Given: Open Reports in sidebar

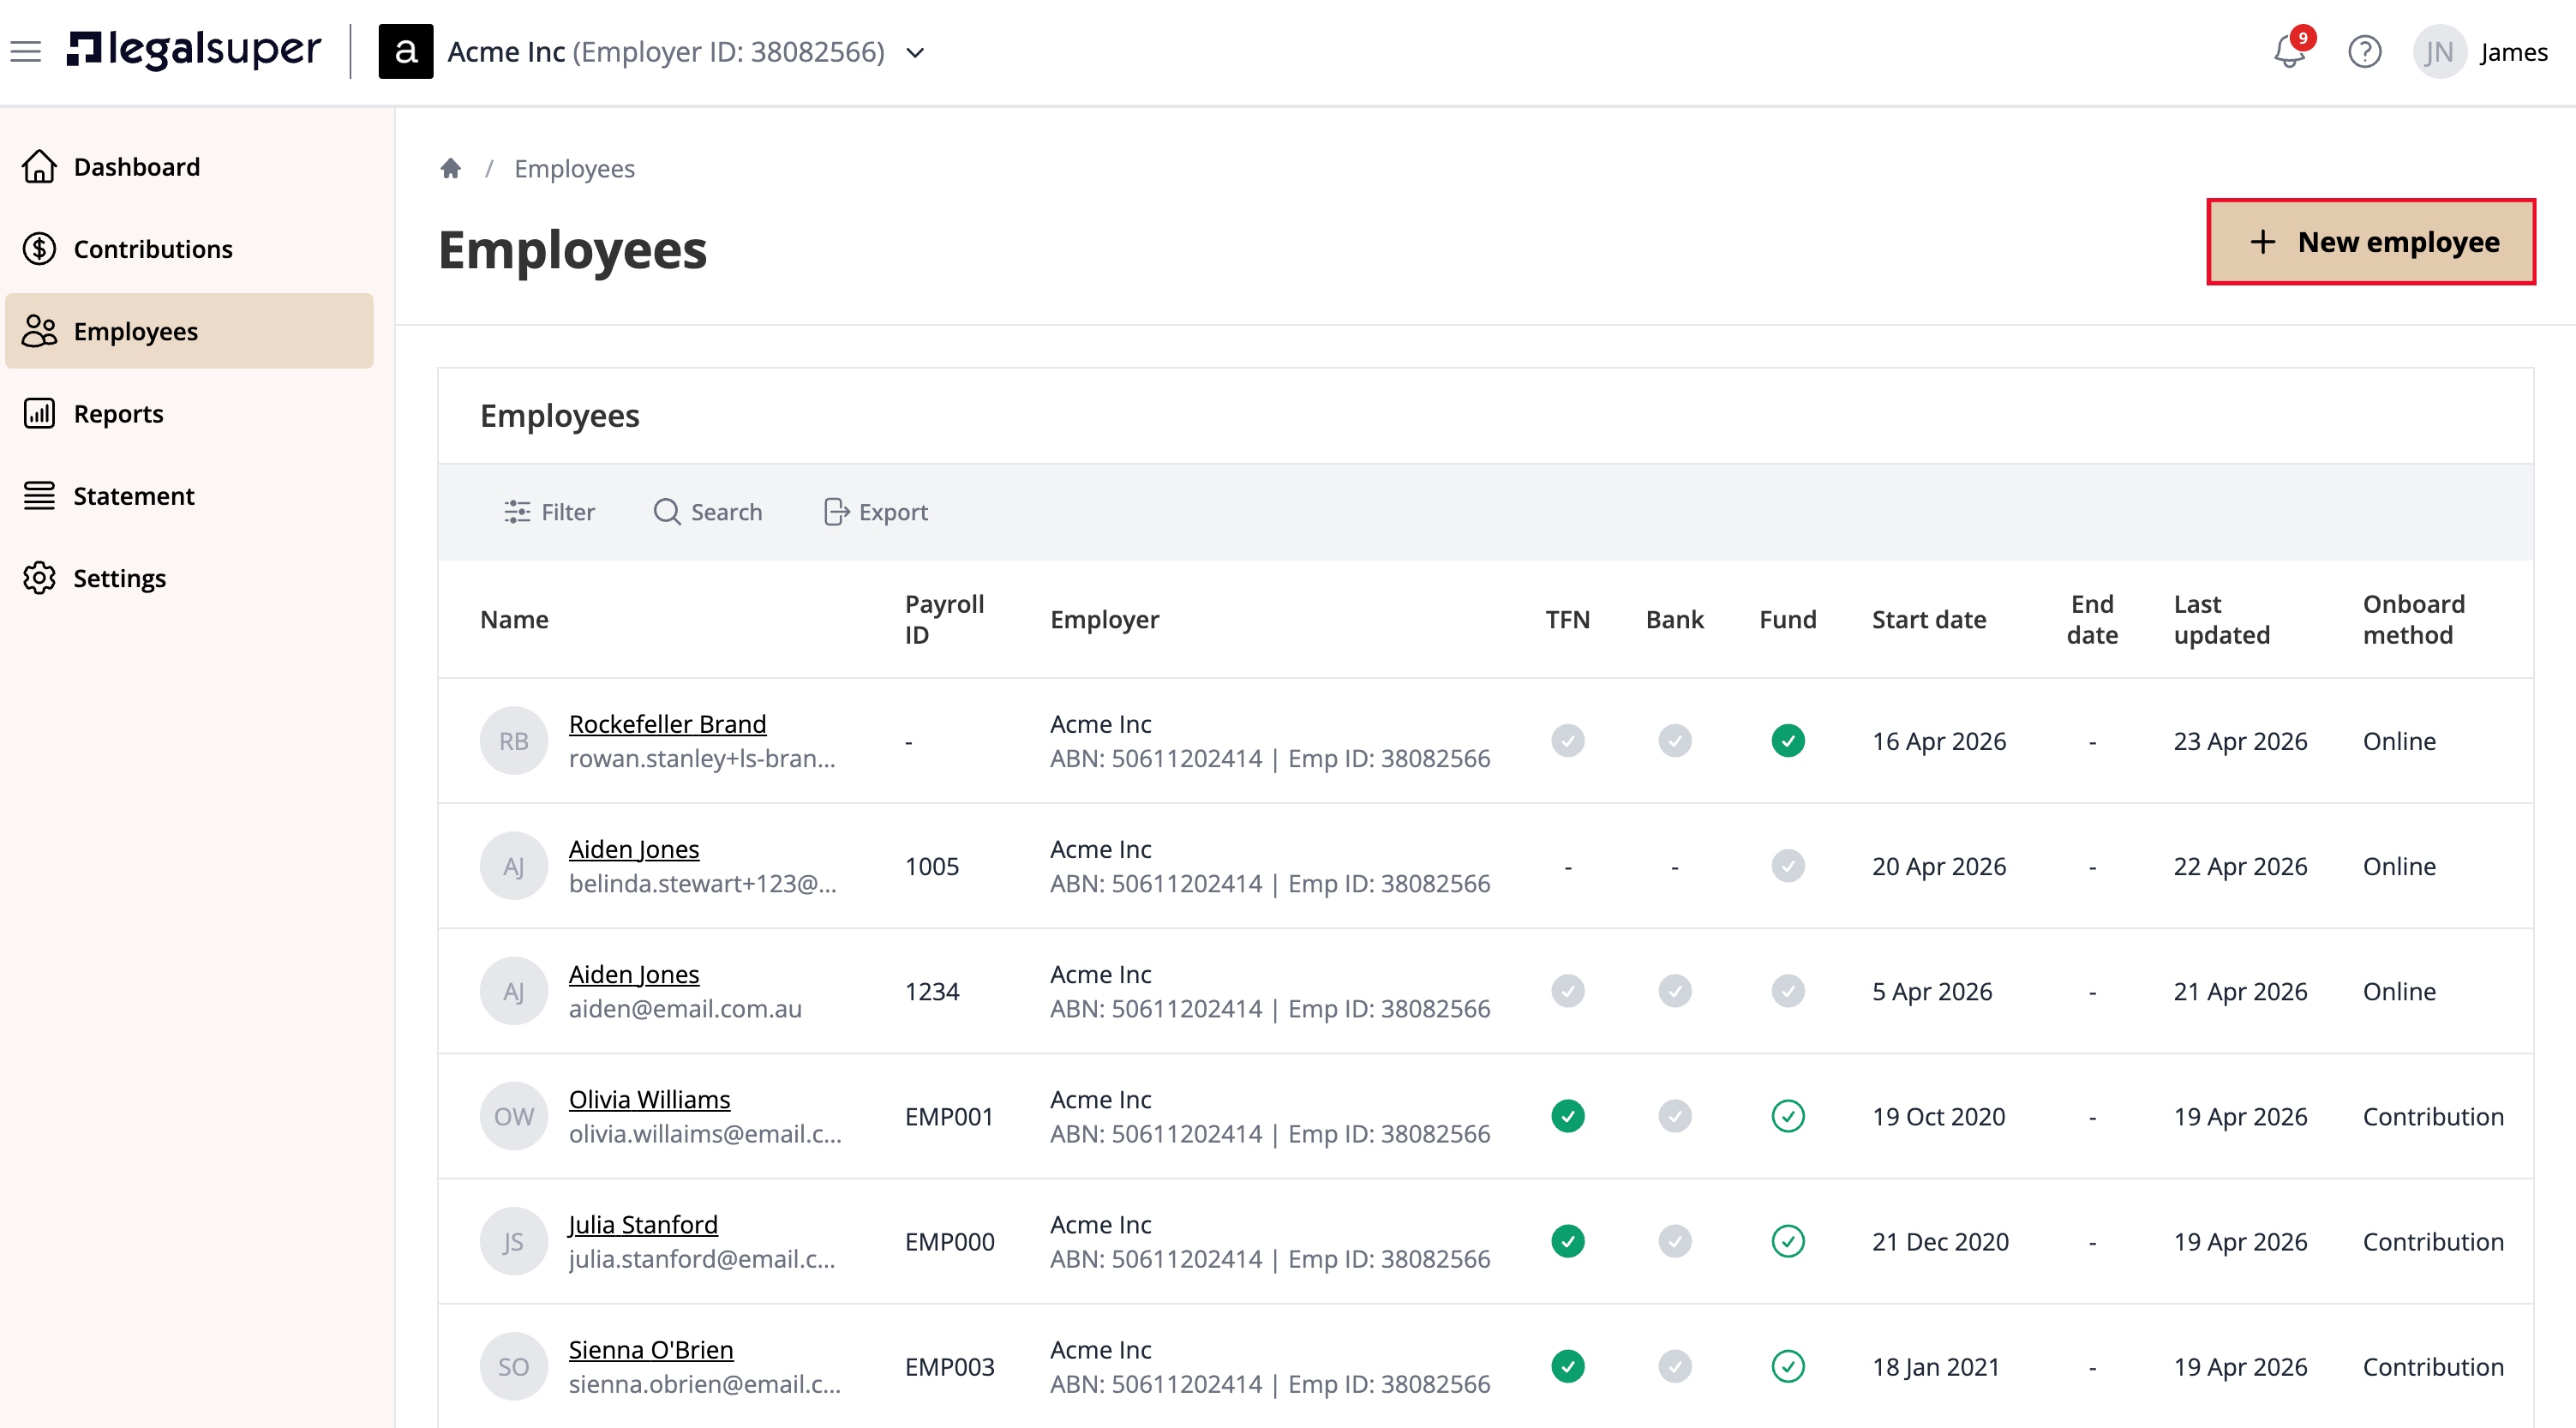Looking at the screenshot, I should tap(189, 413).
